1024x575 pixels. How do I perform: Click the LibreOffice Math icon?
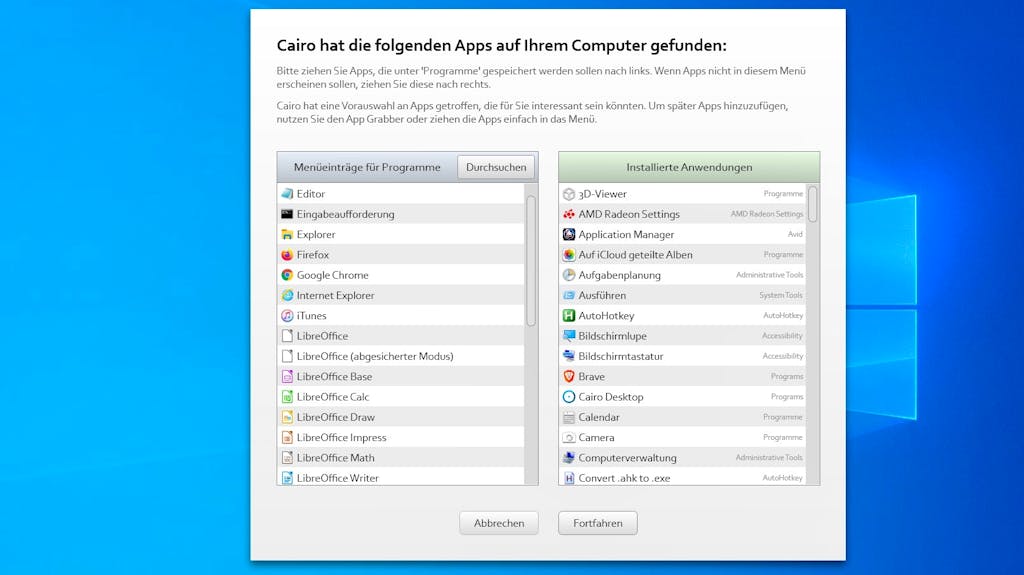(x=287, y=457)
